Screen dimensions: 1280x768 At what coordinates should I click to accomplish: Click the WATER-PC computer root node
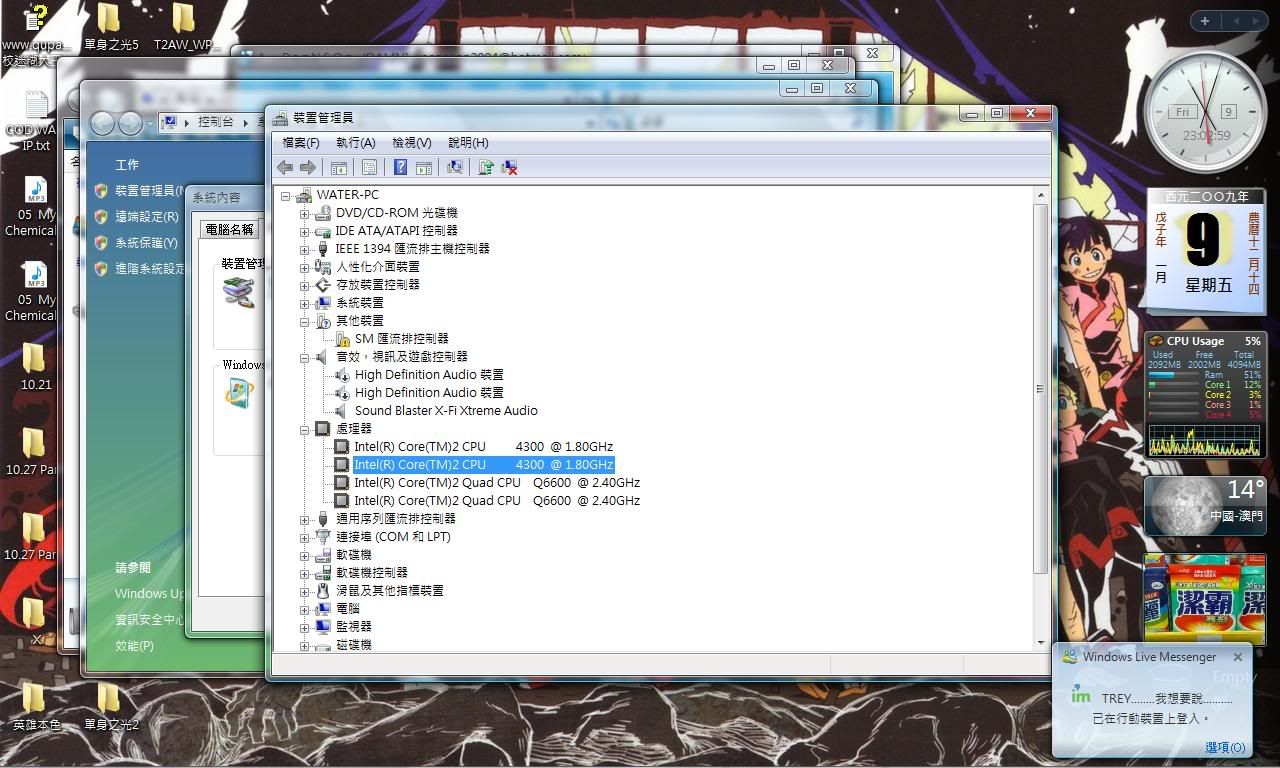[347, 195]
